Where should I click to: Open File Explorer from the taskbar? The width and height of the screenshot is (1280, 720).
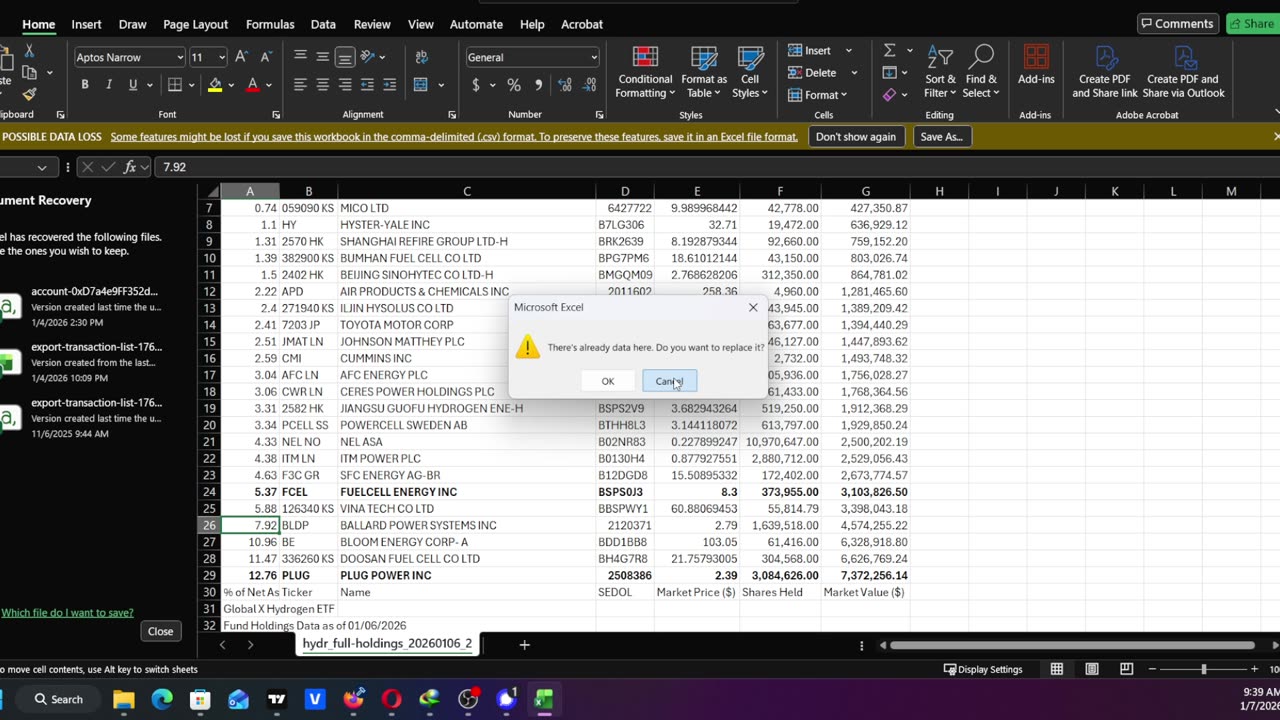pos(123,699)
